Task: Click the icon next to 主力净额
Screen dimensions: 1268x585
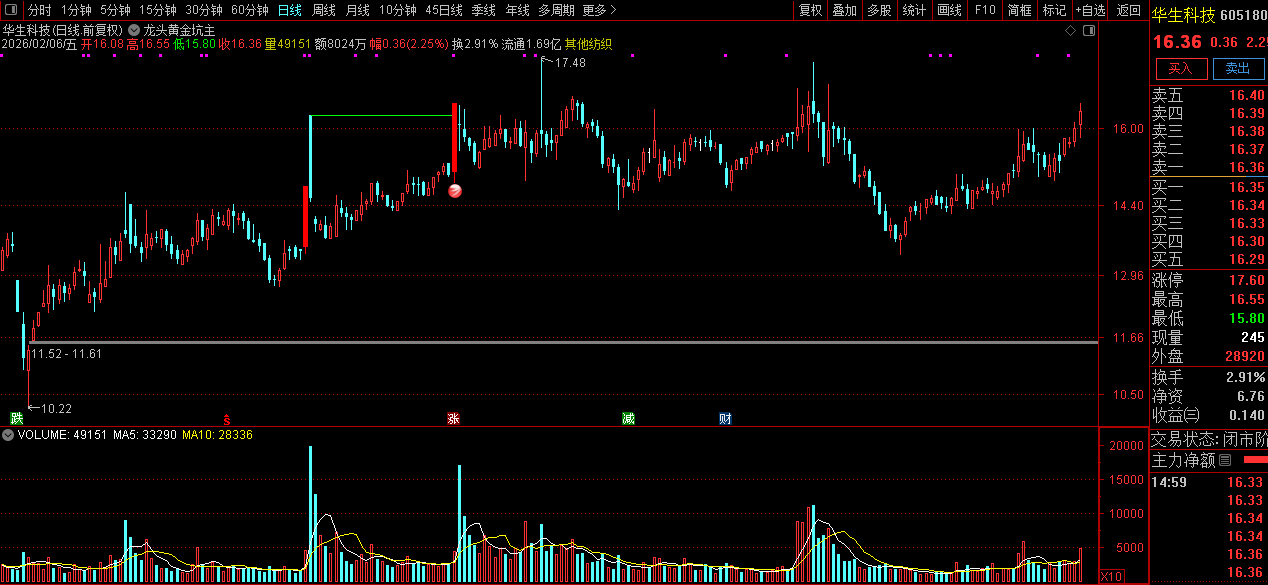Action: pos(1225,460)
